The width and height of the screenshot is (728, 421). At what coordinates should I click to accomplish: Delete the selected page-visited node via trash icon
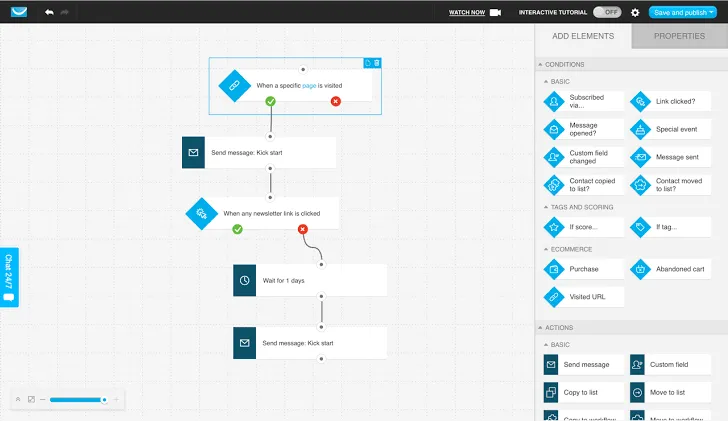tap(377, 63)
